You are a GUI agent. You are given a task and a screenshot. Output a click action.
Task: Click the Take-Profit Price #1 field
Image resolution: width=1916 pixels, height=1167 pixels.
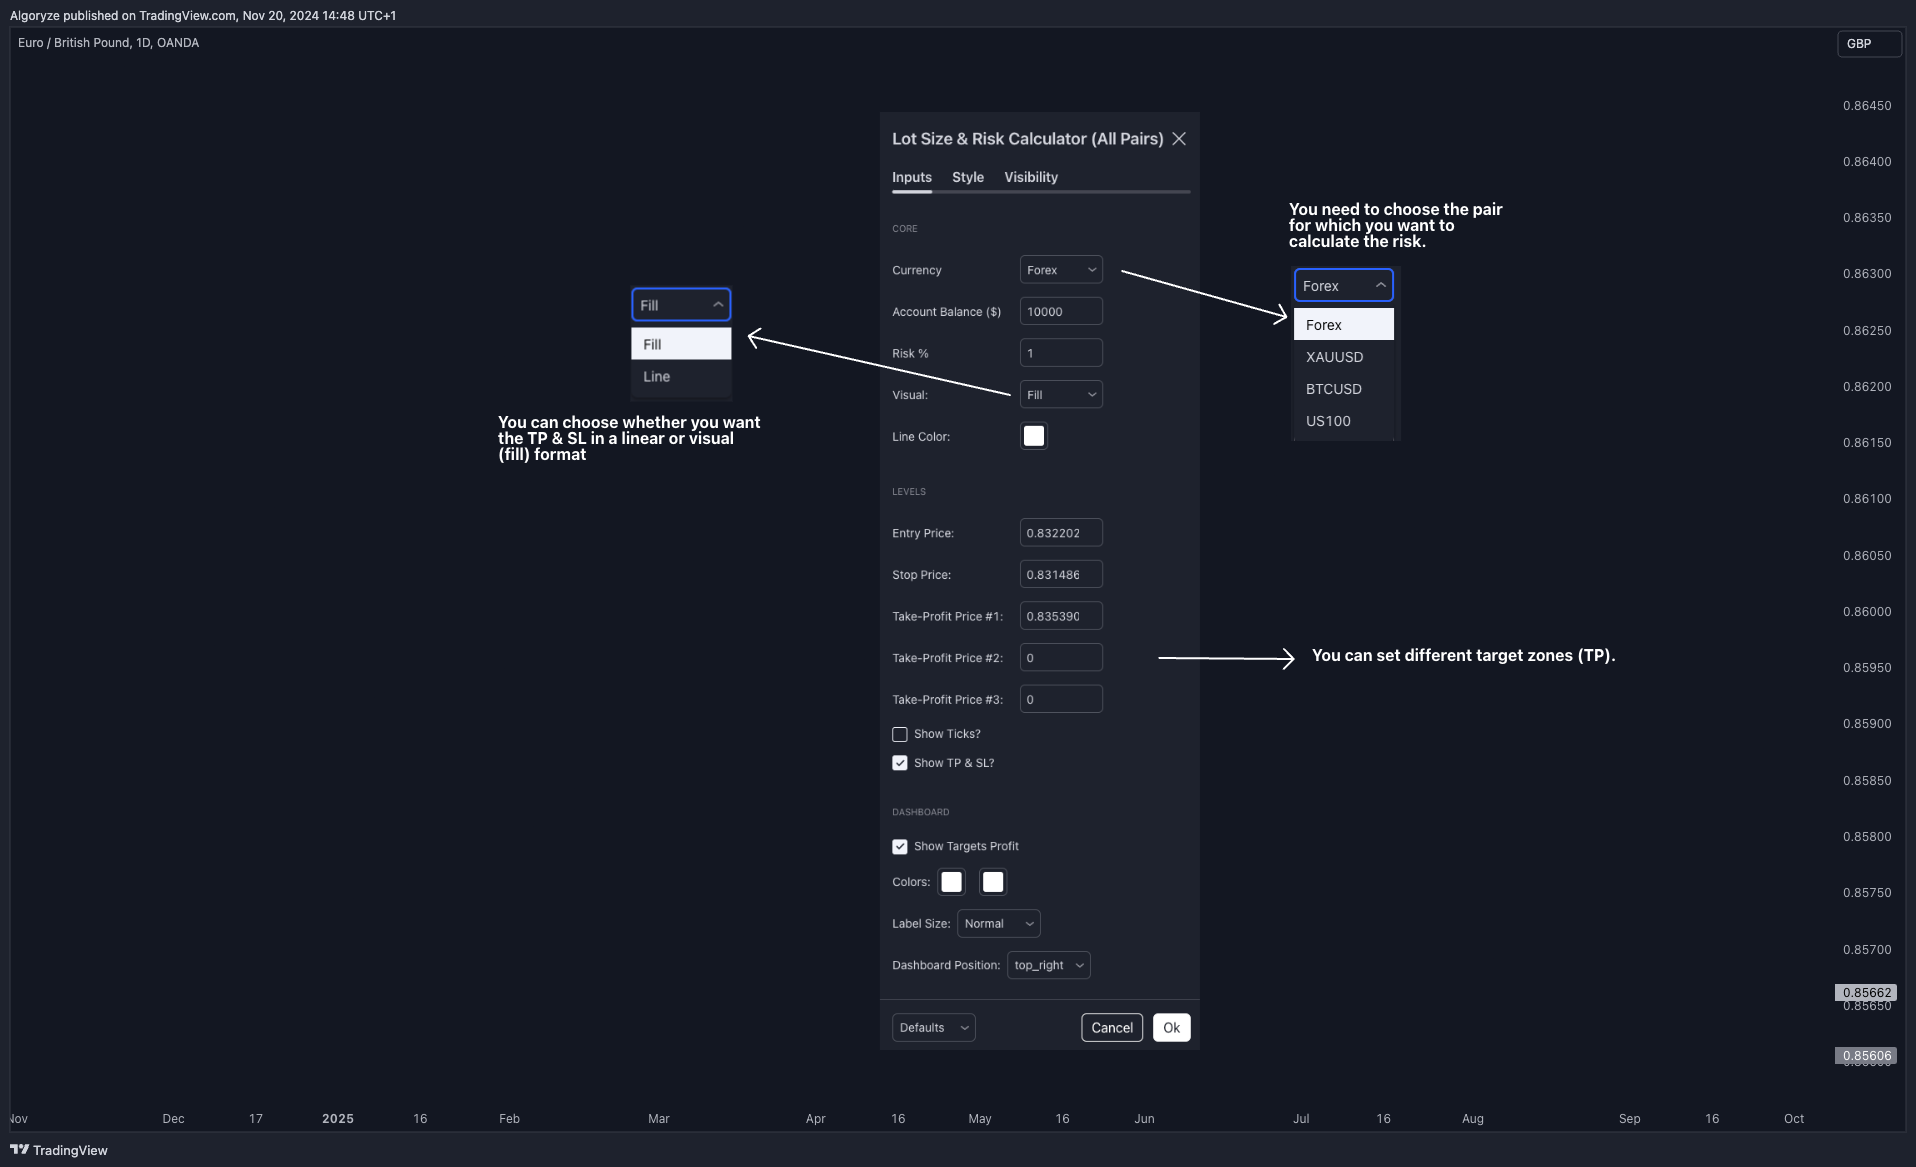1061,616
